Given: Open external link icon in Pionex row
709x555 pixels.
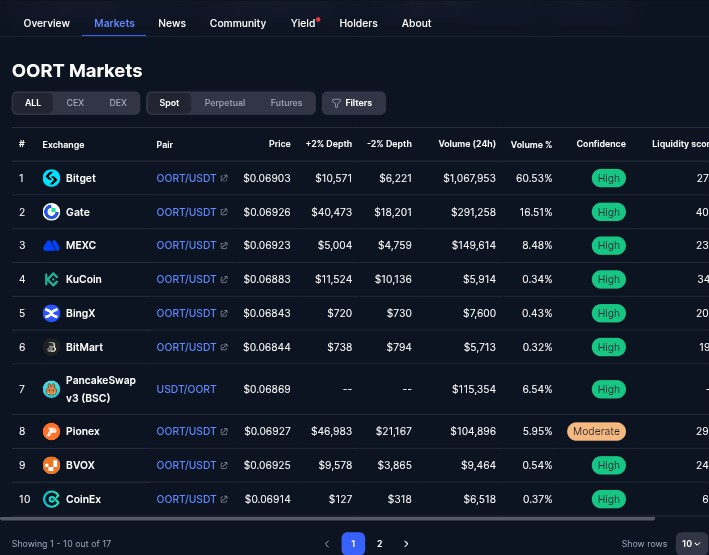Looking at the screenshot, I should pos(224,432).
